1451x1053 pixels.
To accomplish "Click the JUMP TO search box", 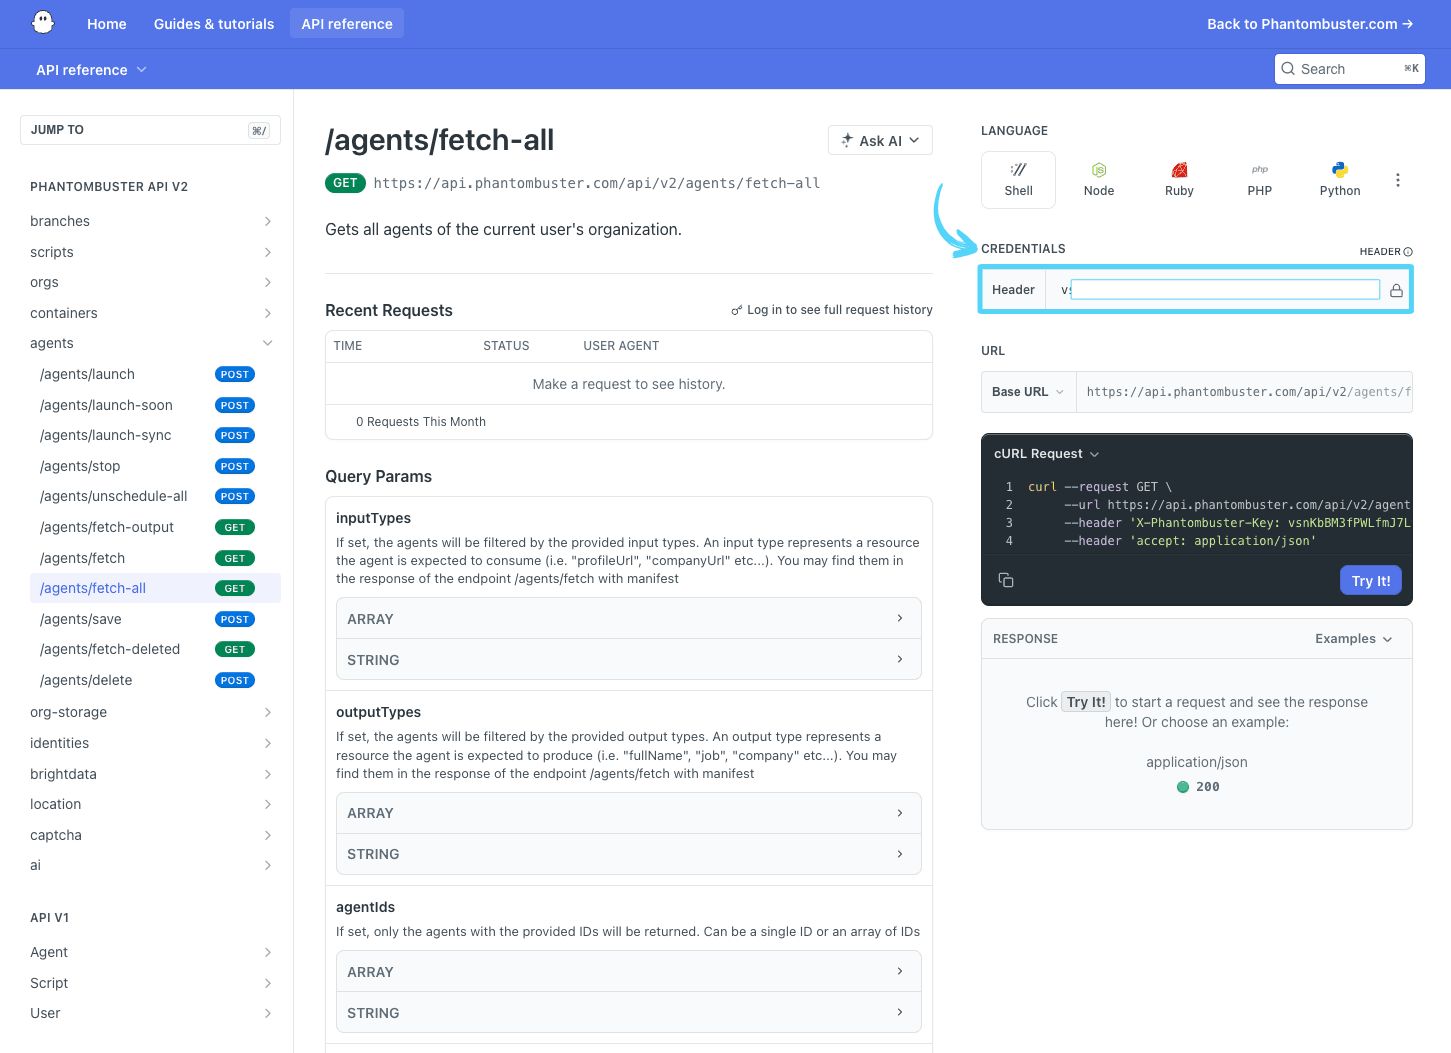I will coord(150,130).
